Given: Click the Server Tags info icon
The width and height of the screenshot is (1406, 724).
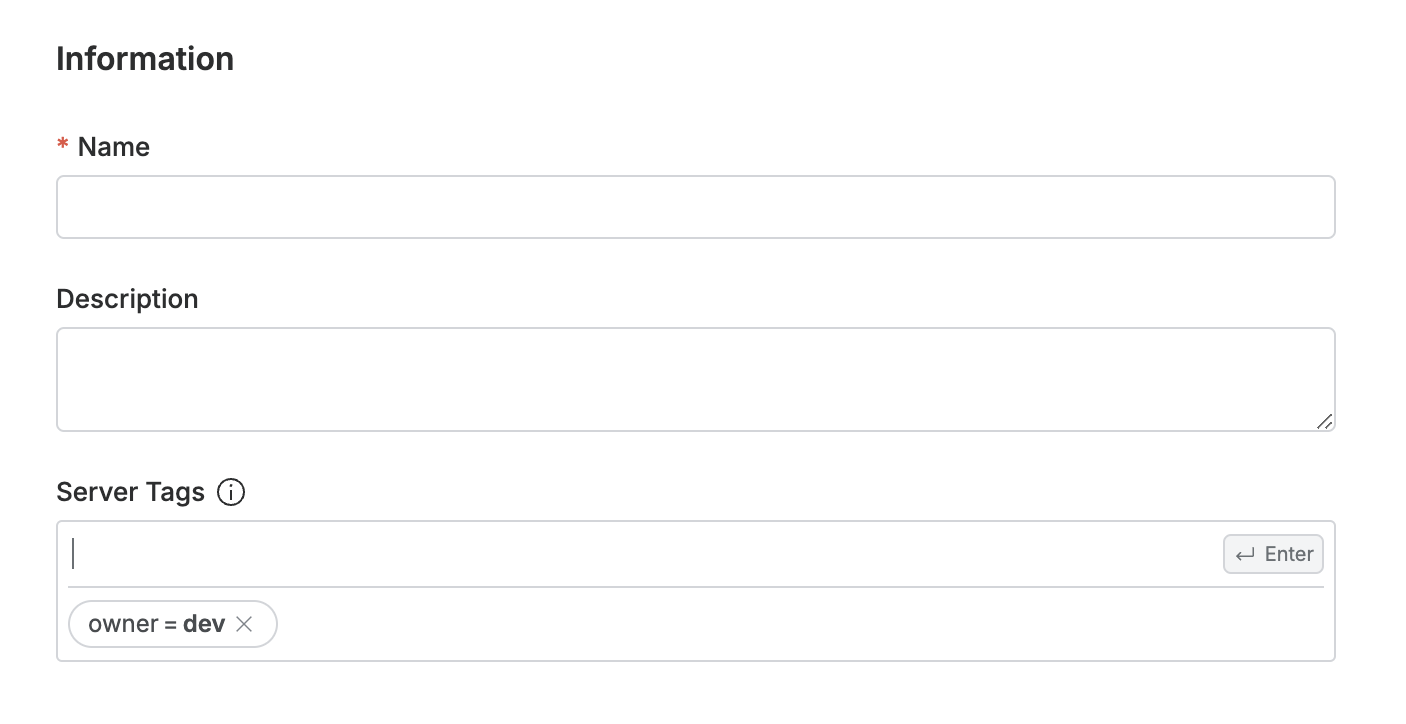Looking at the screenshot, I should [231, 493].
